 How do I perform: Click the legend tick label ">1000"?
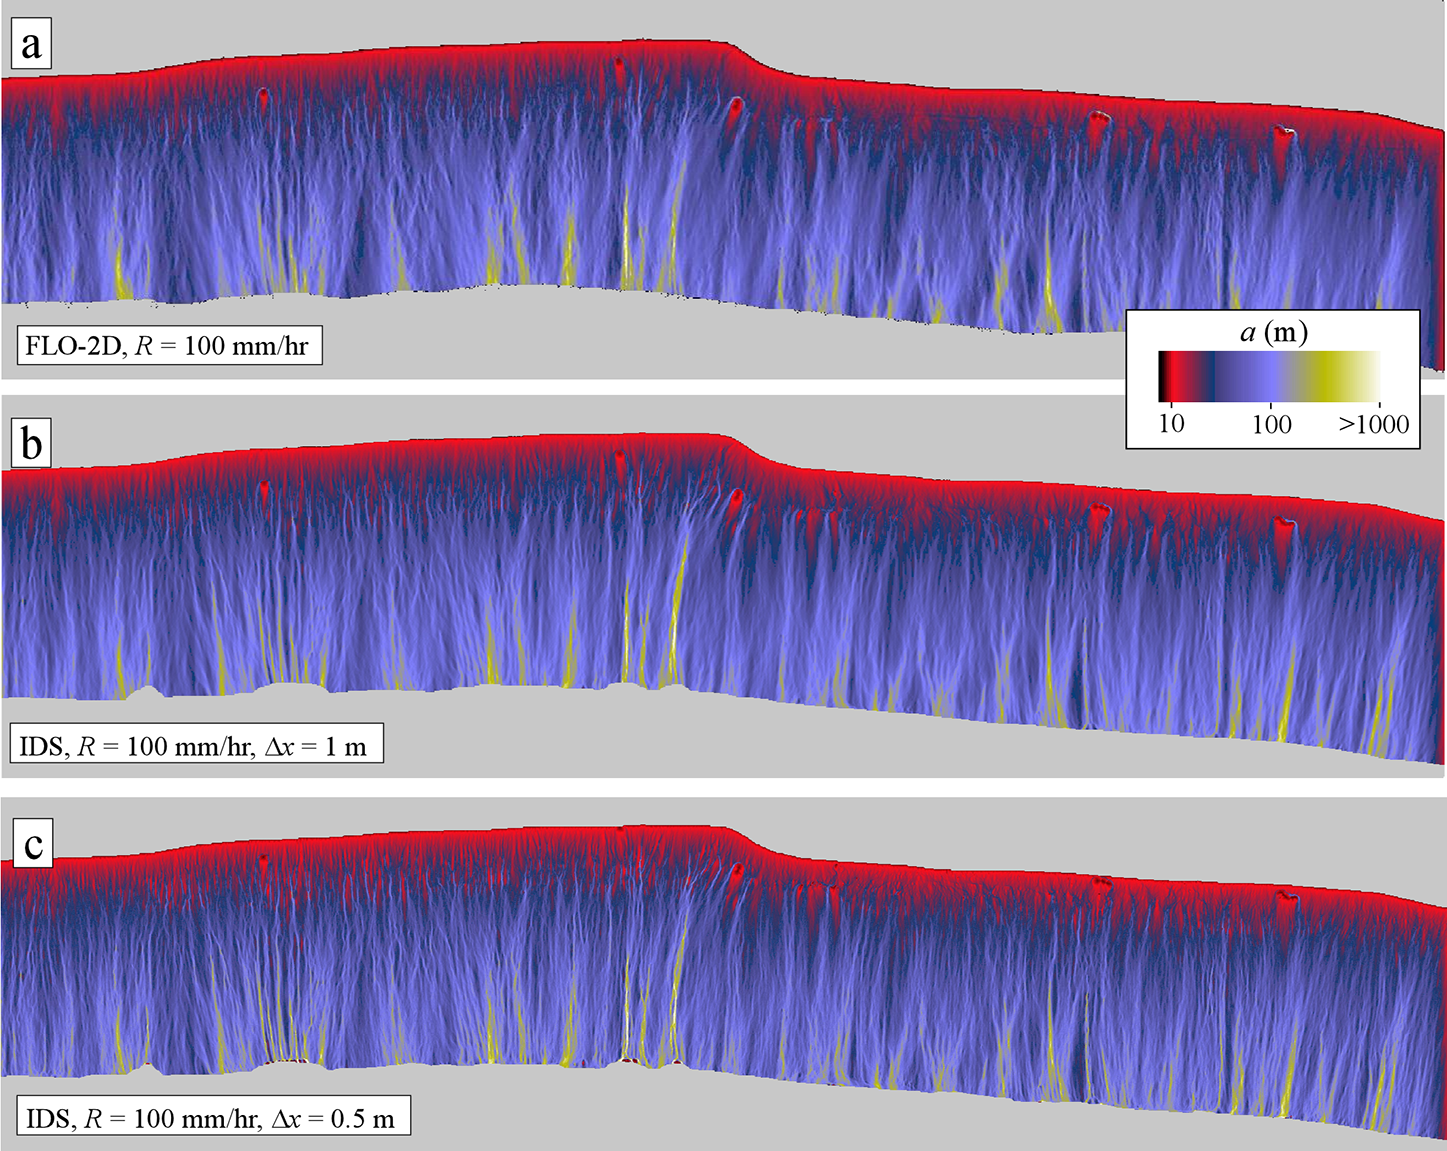pyautogui.click(x=1373, y=423)
